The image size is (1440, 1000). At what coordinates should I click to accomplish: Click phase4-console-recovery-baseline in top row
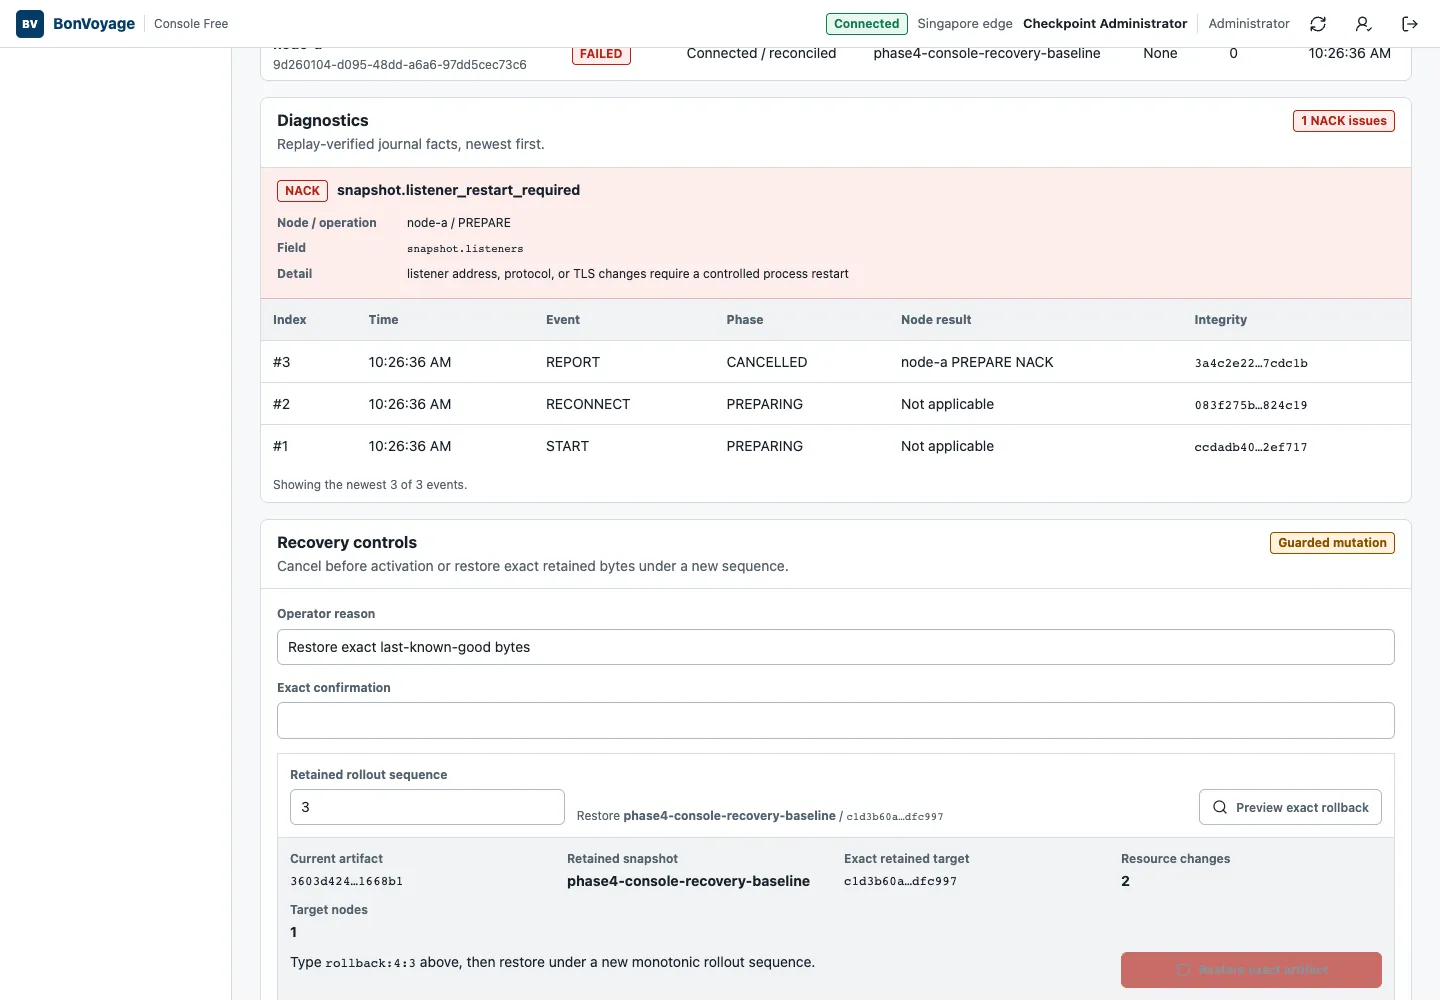tap(987, 54)
